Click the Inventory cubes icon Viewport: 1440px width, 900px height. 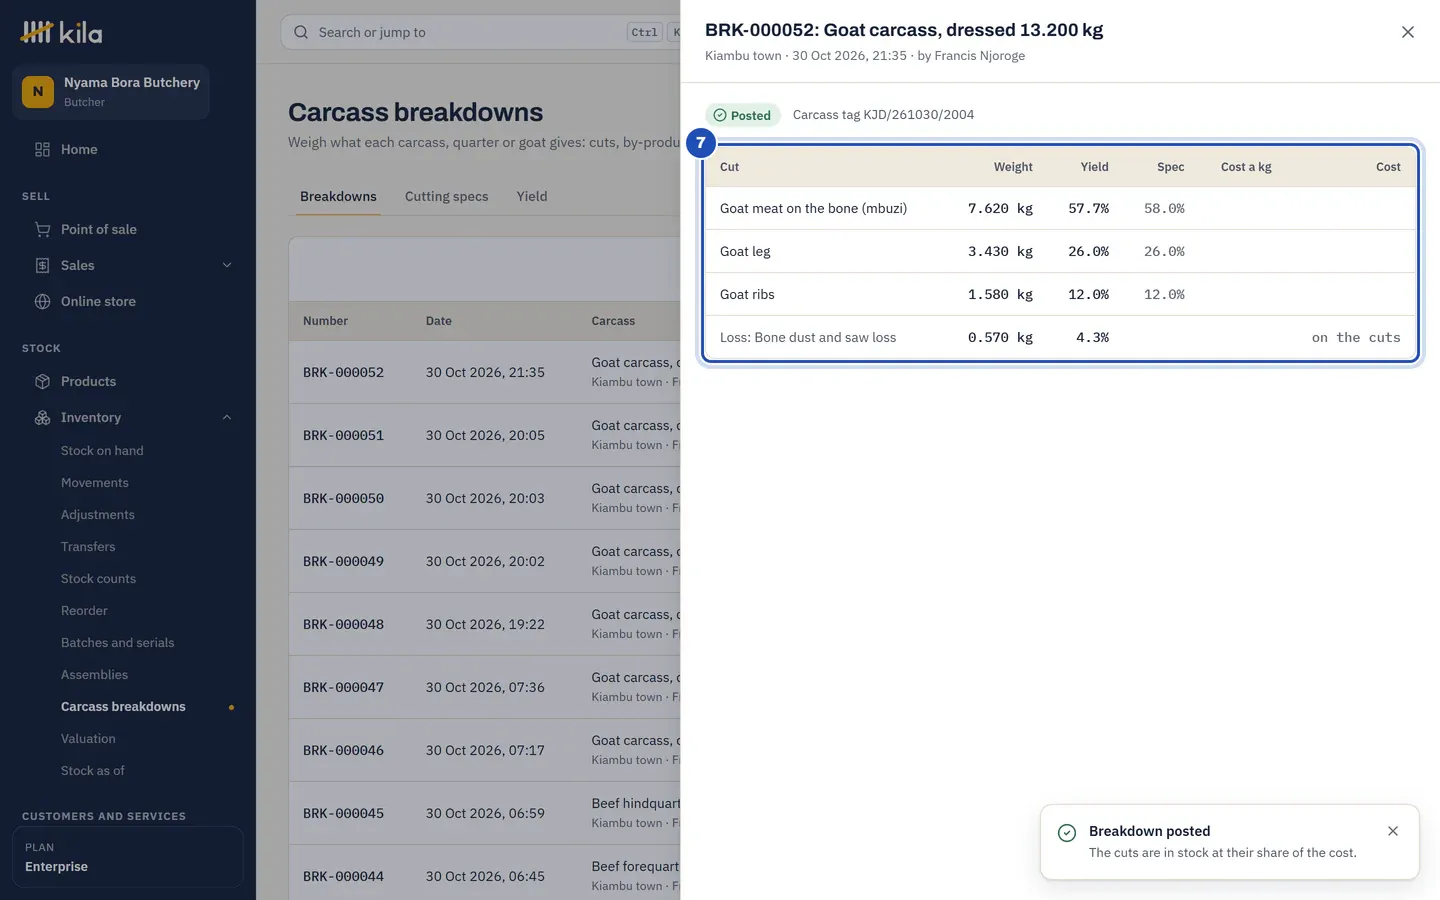click(42, 417)
